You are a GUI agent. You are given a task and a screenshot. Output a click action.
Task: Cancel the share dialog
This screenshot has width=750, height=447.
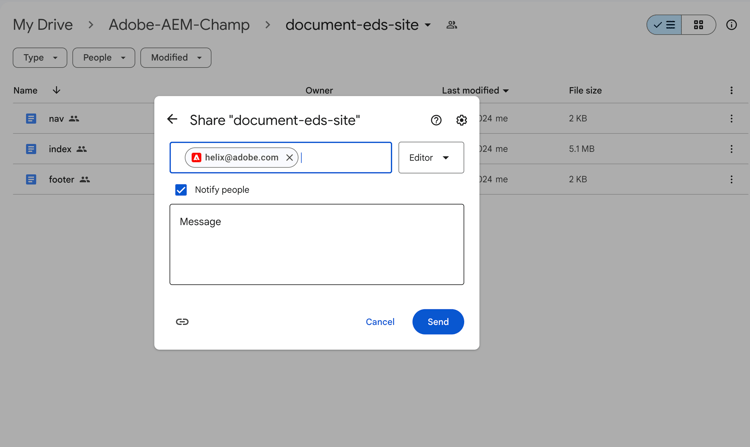coord(380,322)
